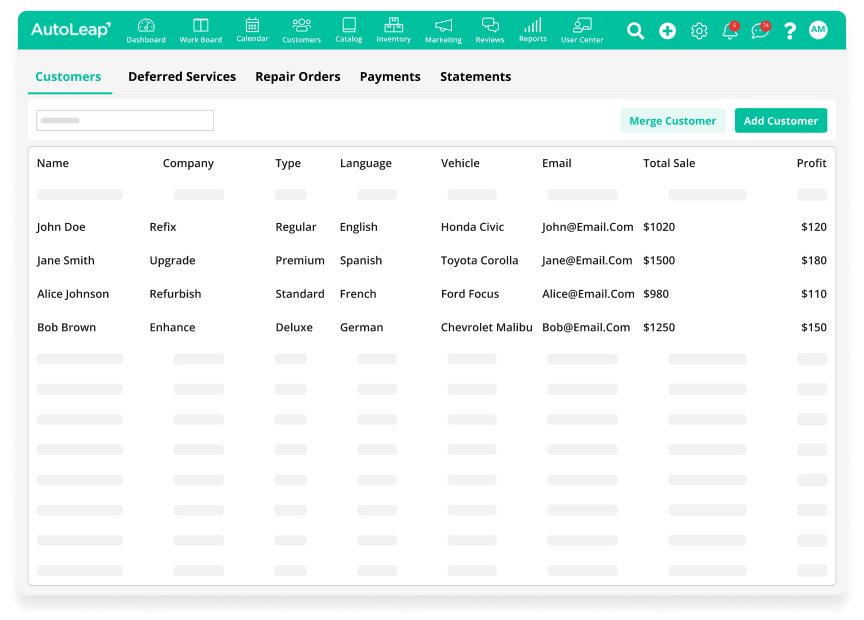Open the Calendar icon in navbar
The image size is (864, 620).
tap(252, 25)
